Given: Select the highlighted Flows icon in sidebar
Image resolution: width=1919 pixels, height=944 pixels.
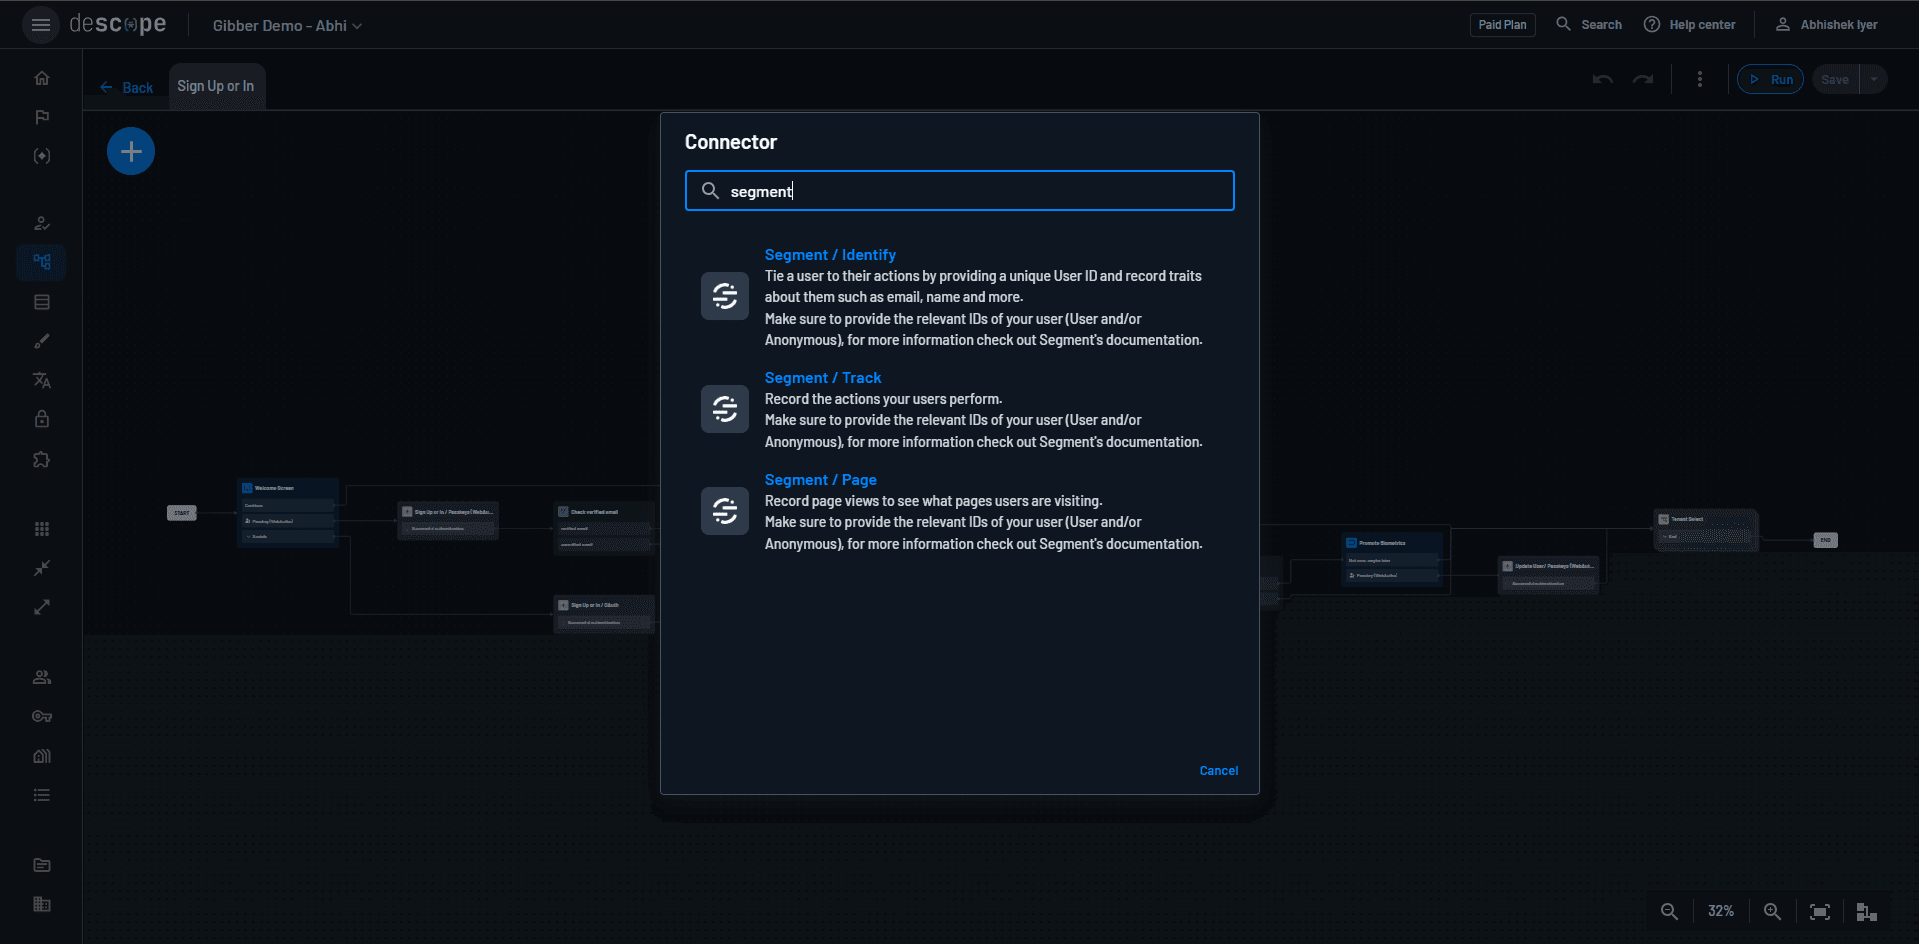Looking at the screenshot, I should tap(42, 262).
